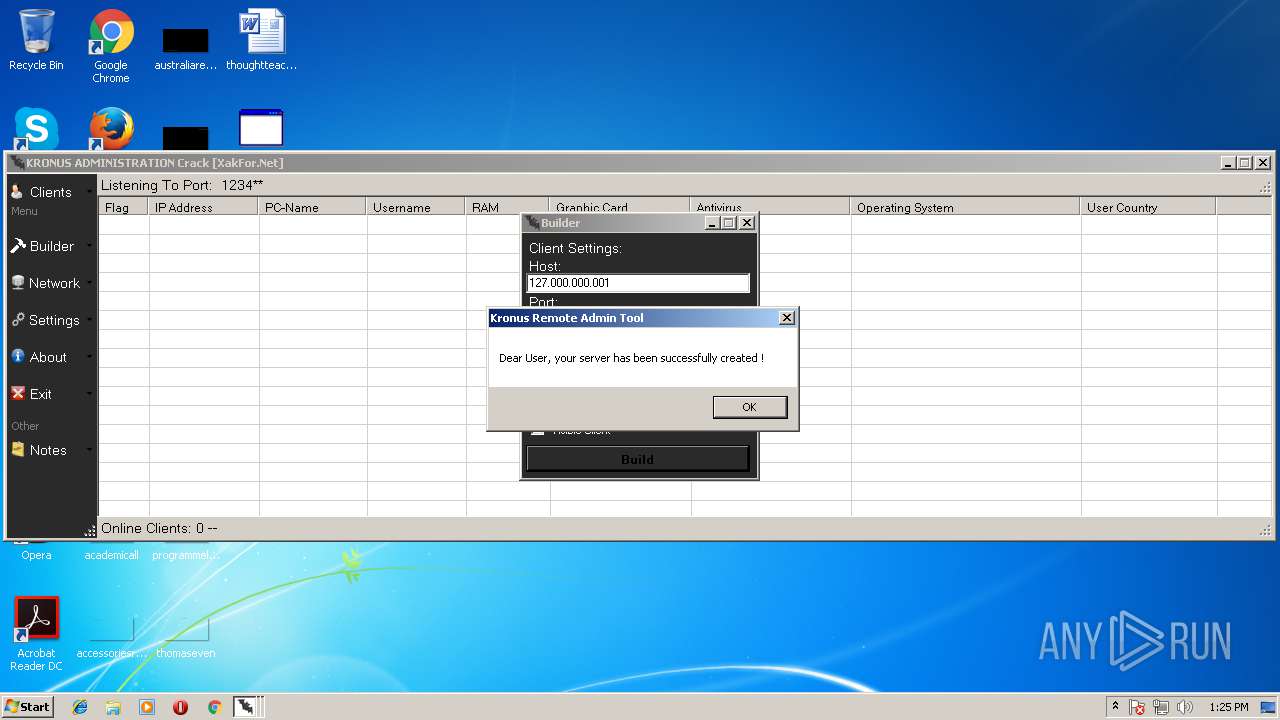
Task: Click the Antivirus column header
Action: click(x=770, y=207)
